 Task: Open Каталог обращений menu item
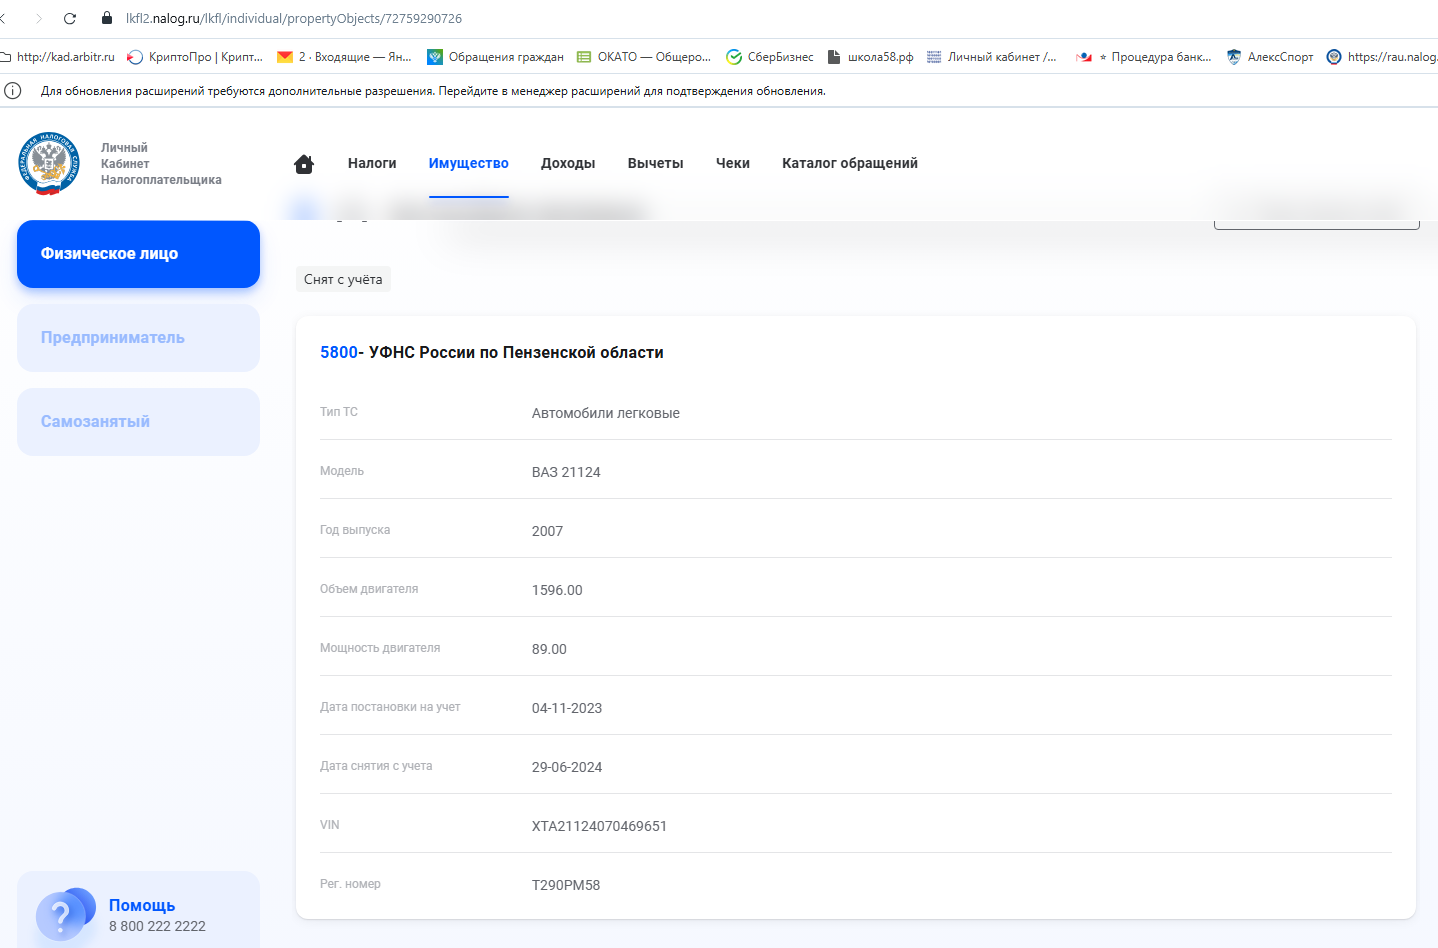pyautogui.click(x=849, y=163)
